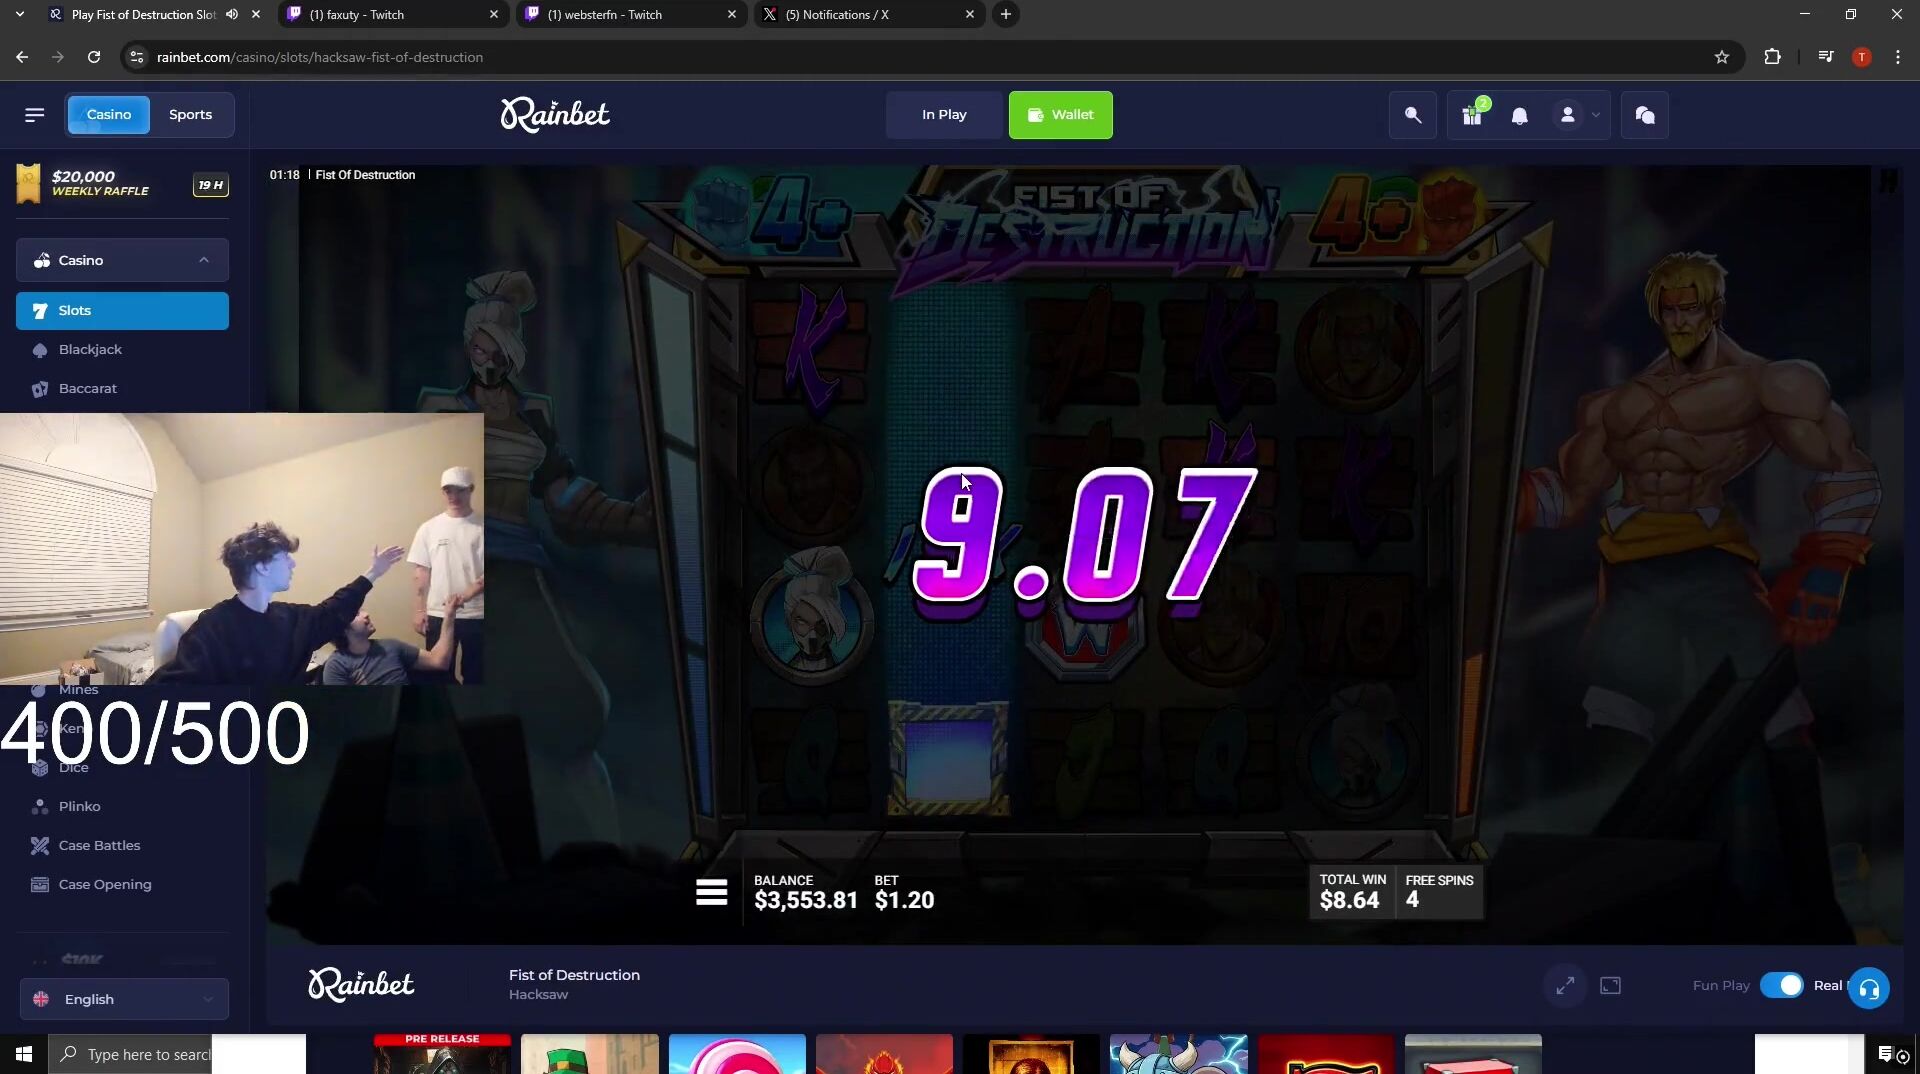Image resolution: width=1920 pixels, height=1074 pixels.
Task: Enter fullscreen game view
Action: (1610, 986)
